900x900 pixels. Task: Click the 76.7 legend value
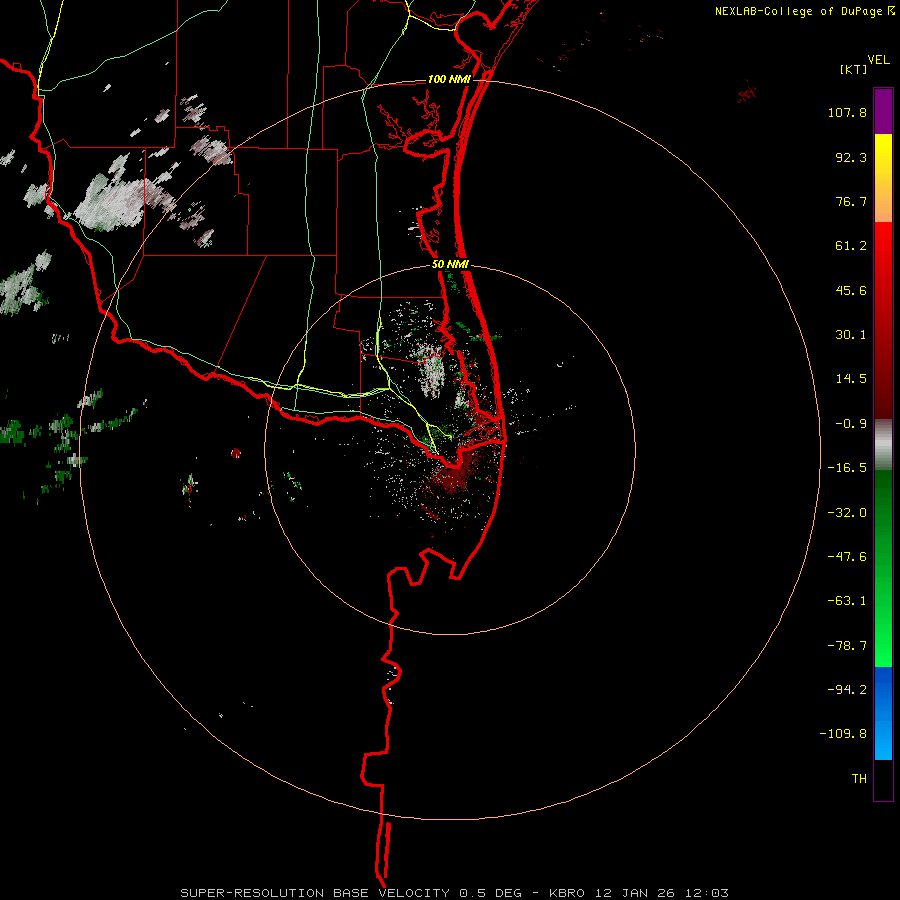(851, 201)
